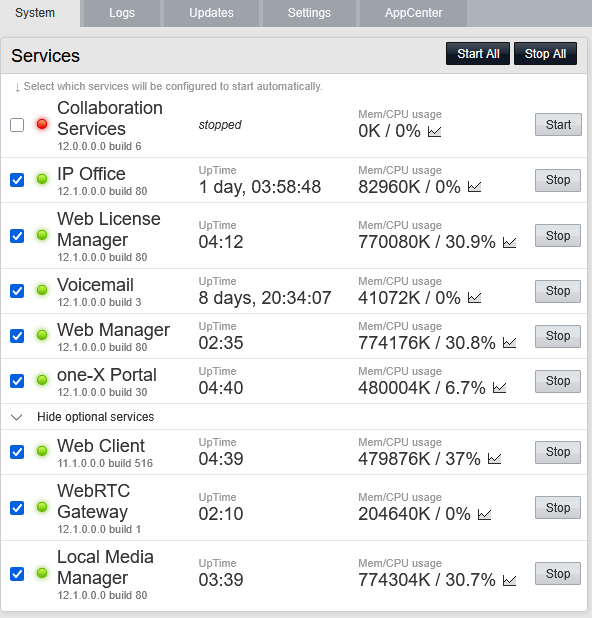The height and width of the screenshot is (618, 592).
Task: Click green status indicator of WebRTC Gateway
Action: 42,507
